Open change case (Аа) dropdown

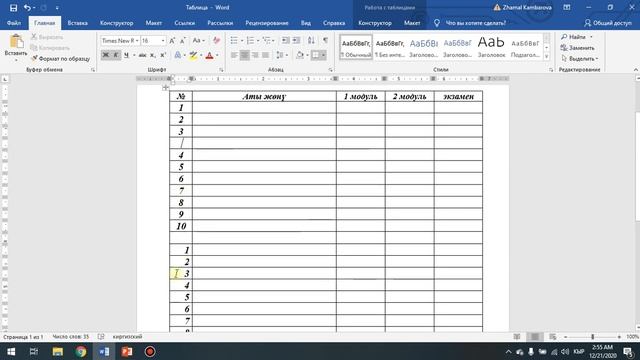(x=198, y=40)
